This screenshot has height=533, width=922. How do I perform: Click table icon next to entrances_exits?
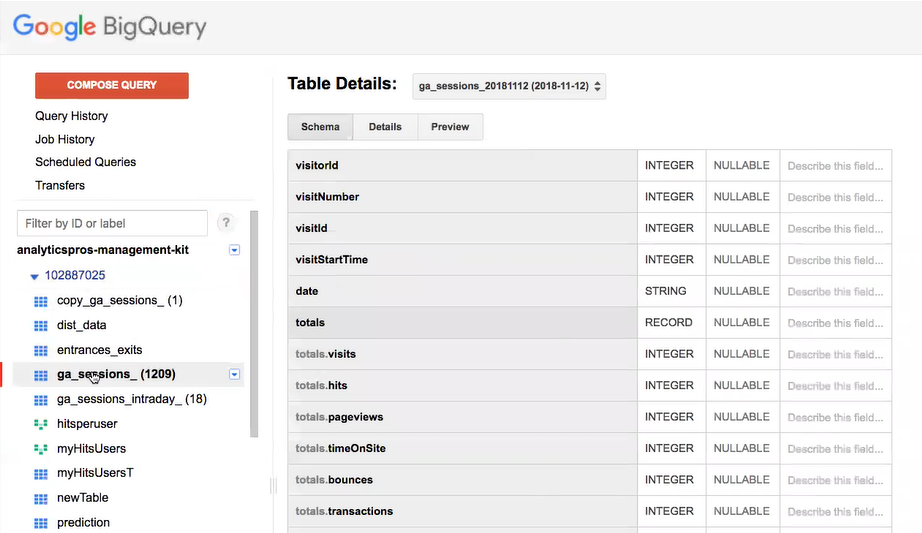coord(41,351)
